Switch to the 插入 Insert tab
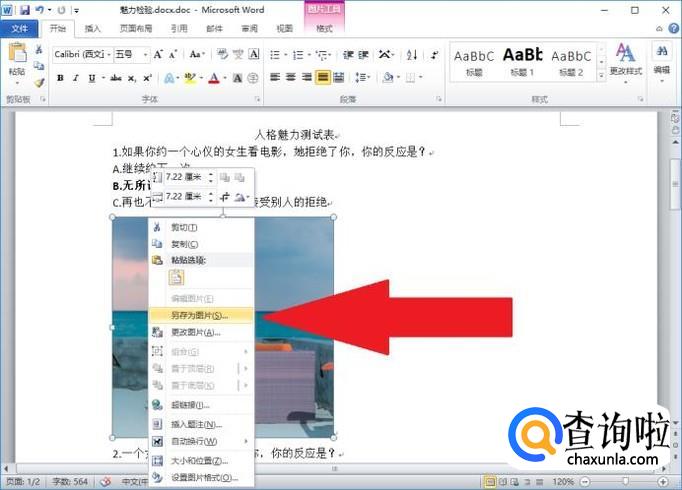The image size is (682, 490). [92, 29]
